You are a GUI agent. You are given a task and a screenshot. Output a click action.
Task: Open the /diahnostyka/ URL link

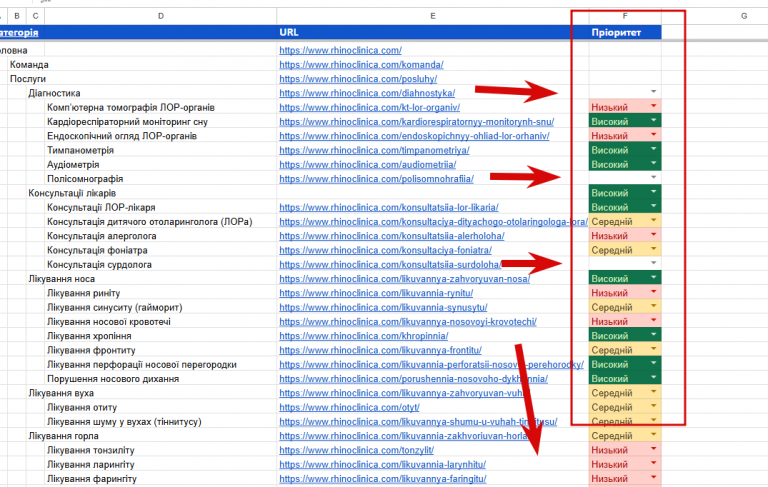click(367, 93)
